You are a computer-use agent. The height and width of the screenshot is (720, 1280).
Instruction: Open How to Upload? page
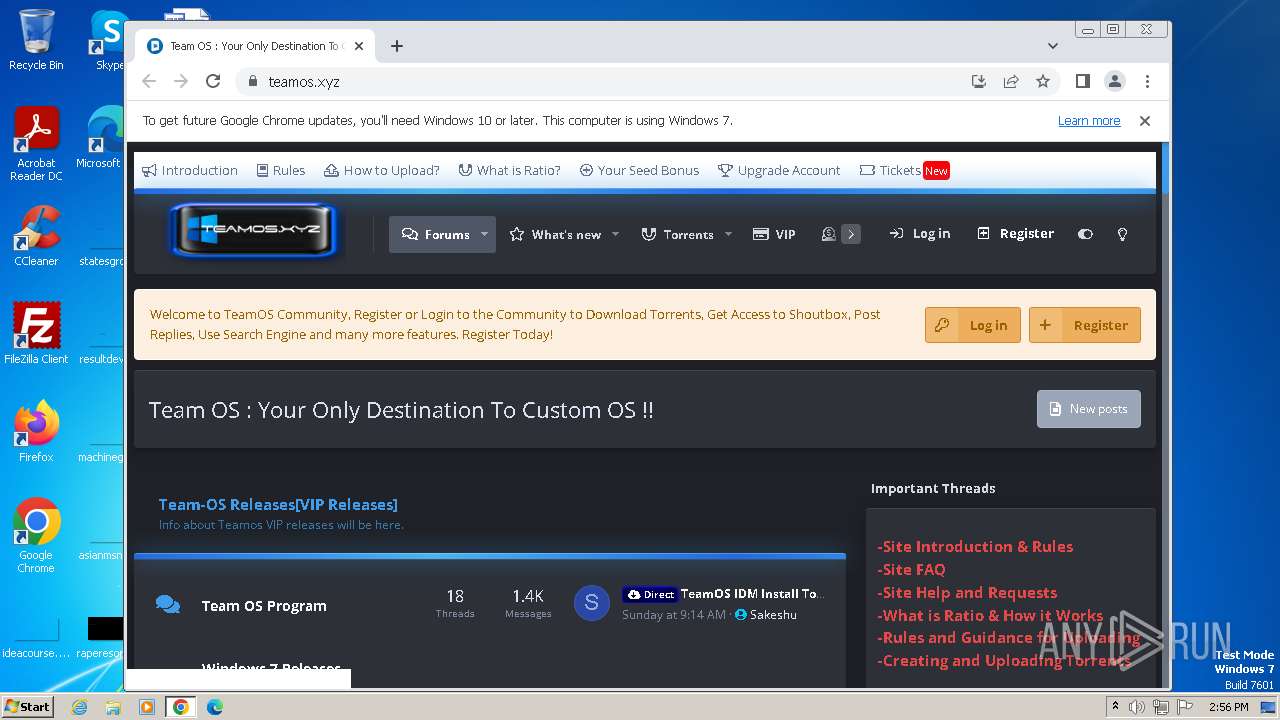pyautogui.click(x=382, y=170)
